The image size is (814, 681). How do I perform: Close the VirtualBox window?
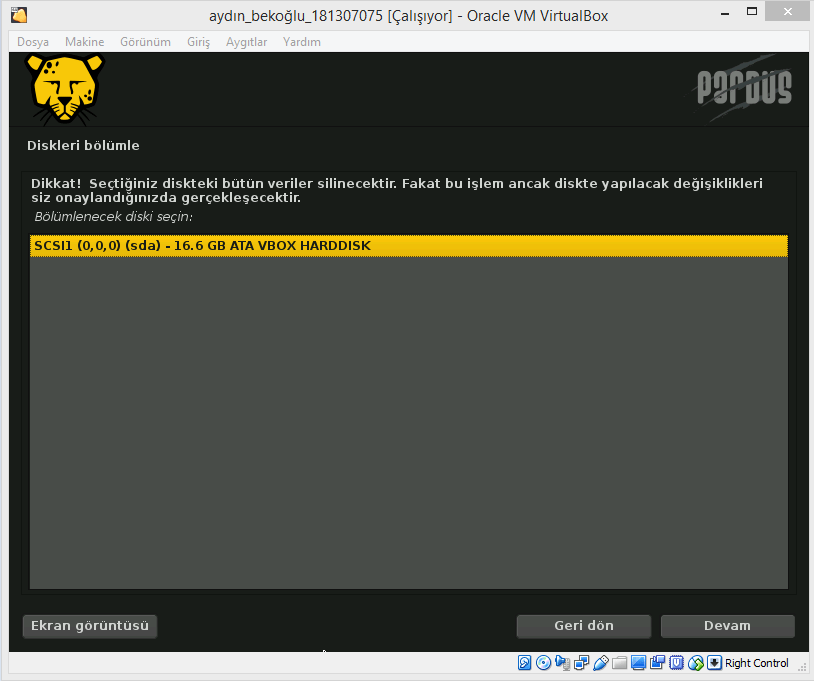tap(787, 11)
